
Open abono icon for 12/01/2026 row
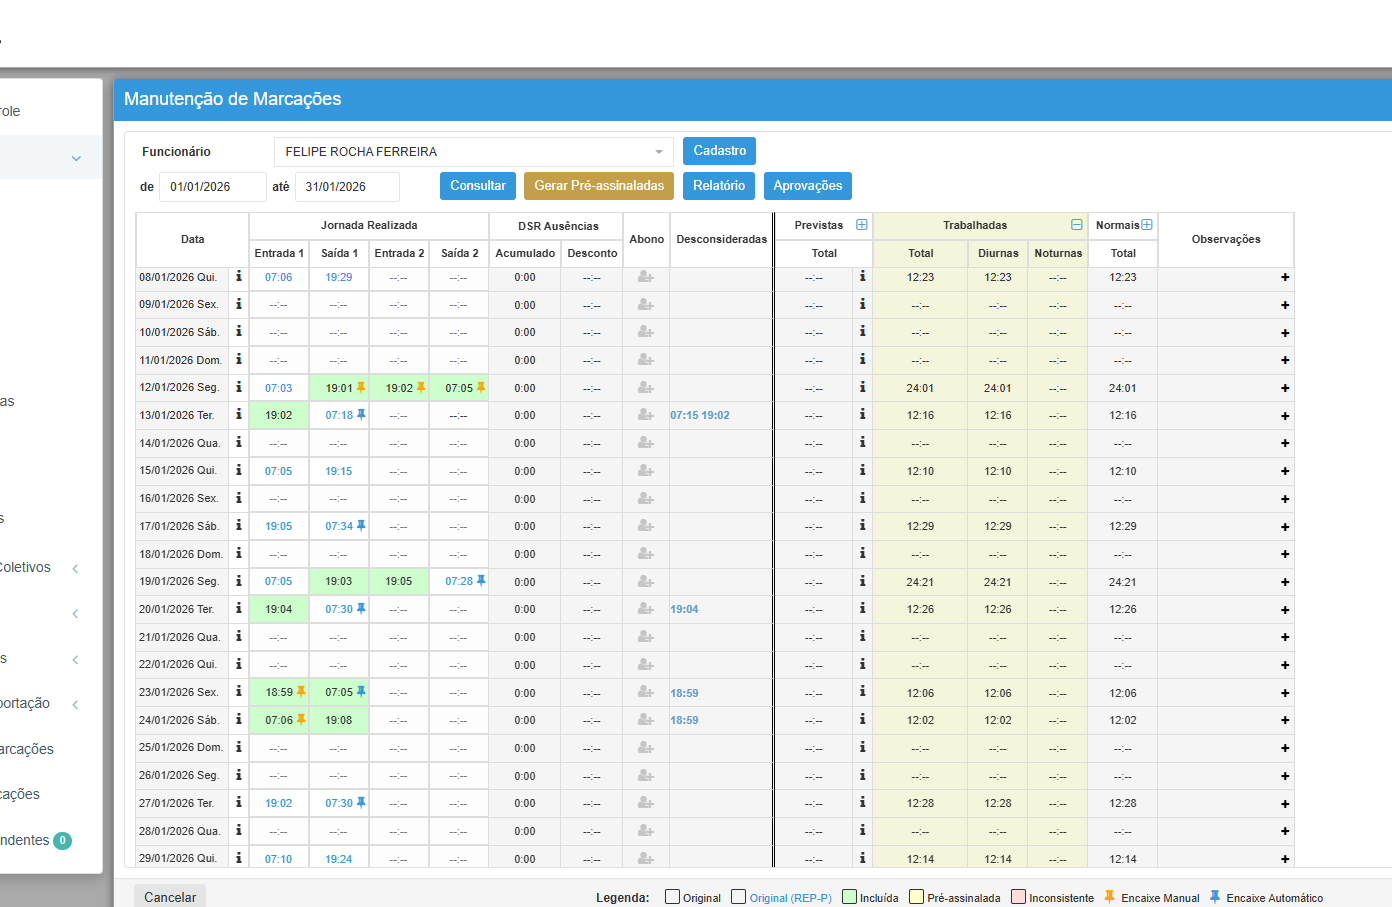(646, 388)
